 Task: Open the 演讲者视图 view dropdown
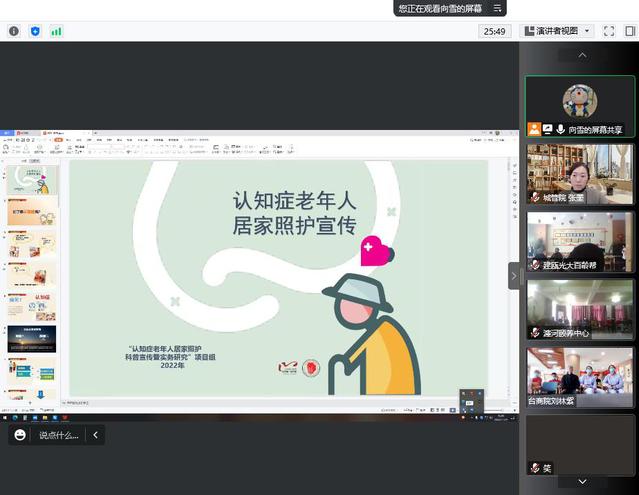556,31
